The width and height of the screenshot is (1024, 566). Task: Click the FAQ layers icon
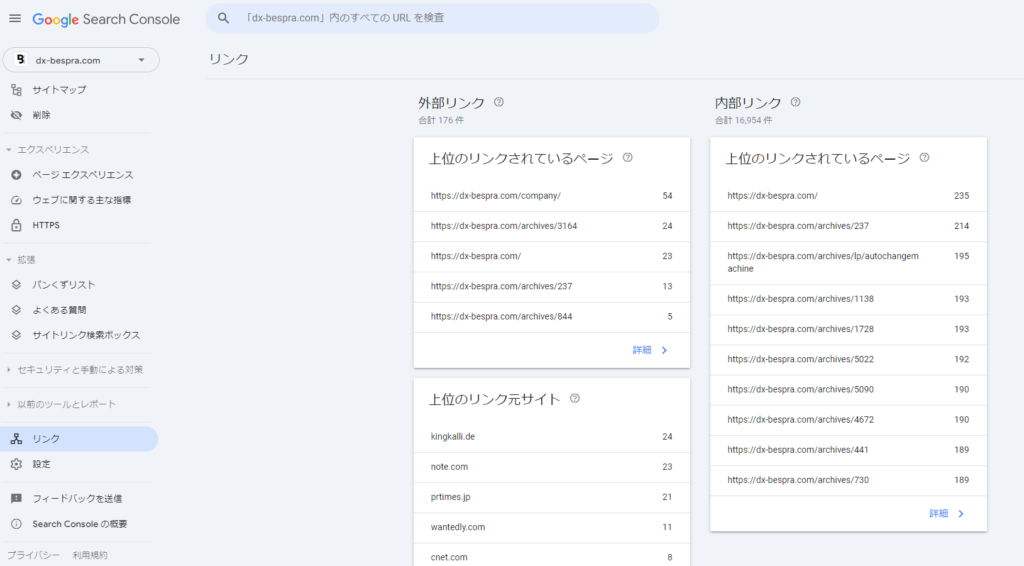(x=16, y=310)
